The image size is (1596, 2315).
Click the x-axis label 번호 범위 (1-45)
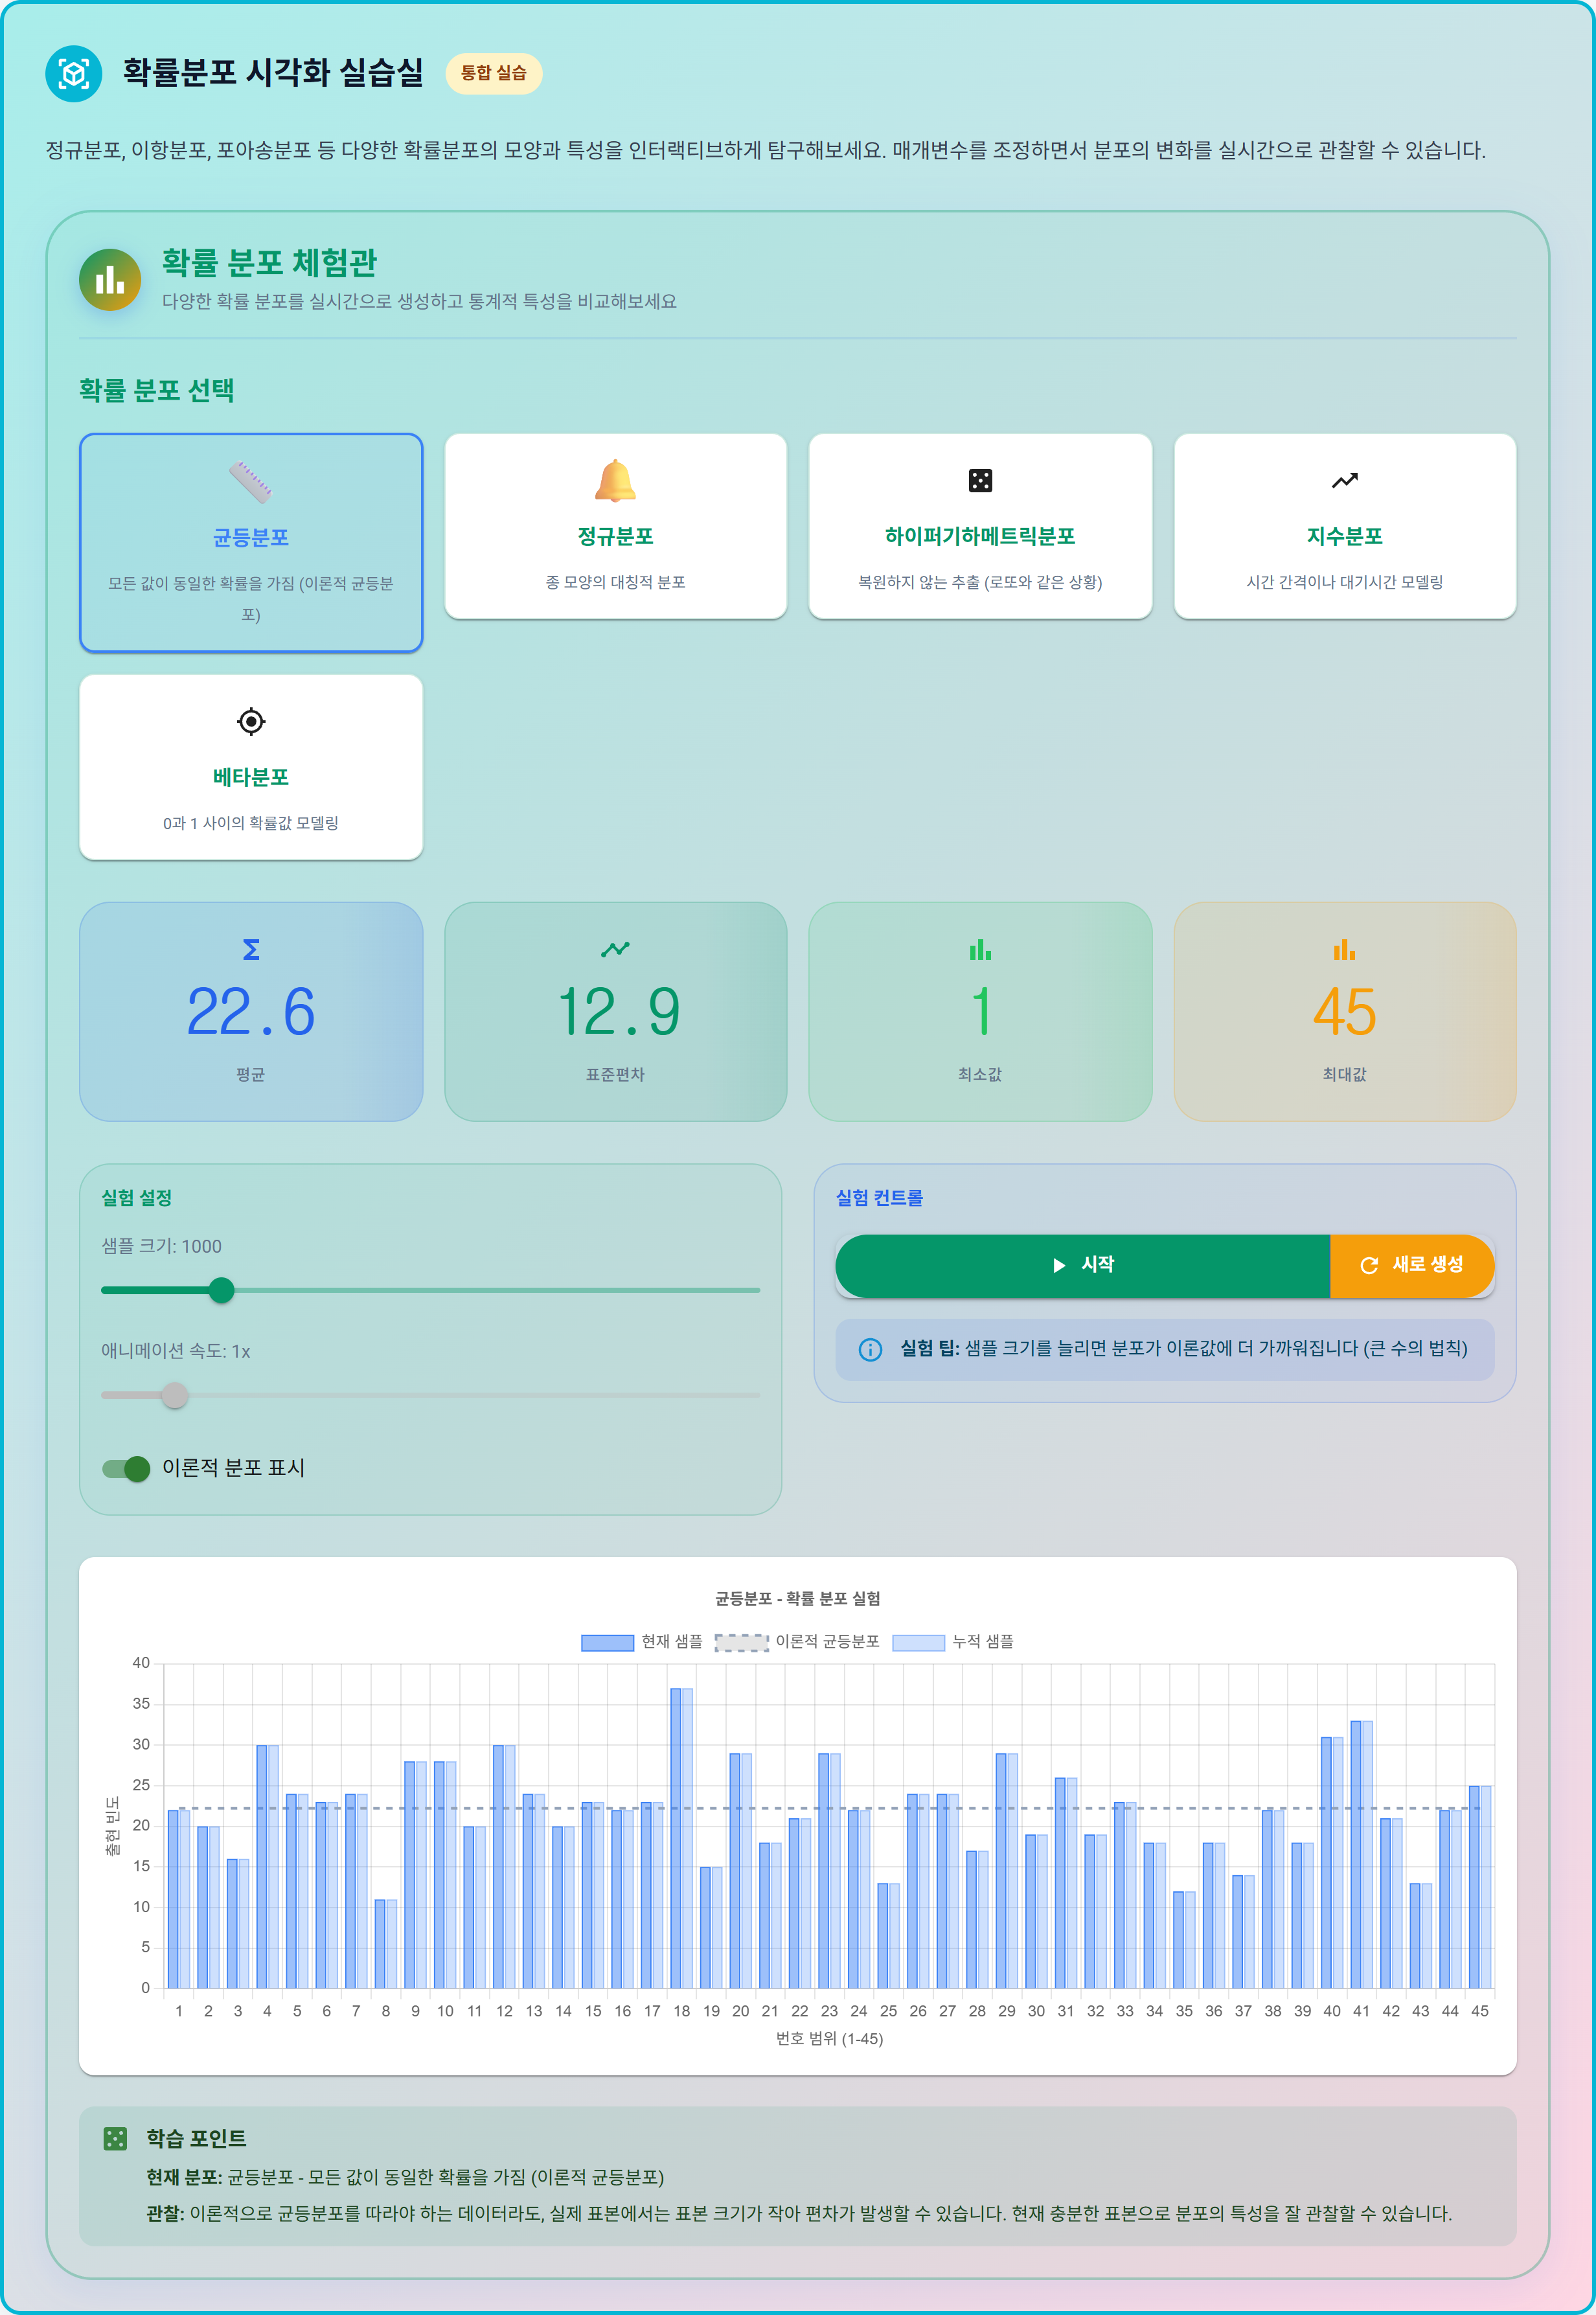click(829, 2038)
